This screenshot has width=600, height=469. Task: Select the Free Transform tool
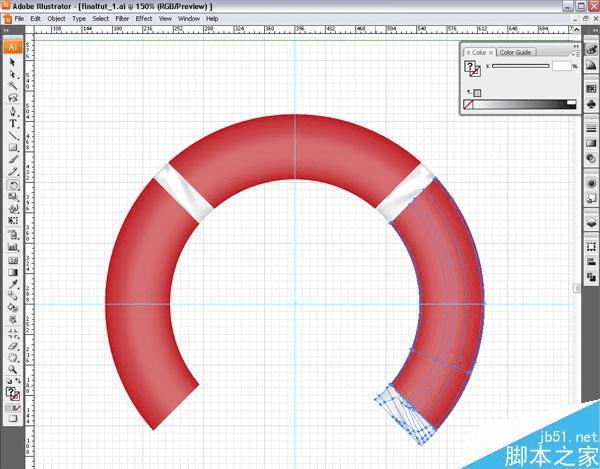[13, 221]
